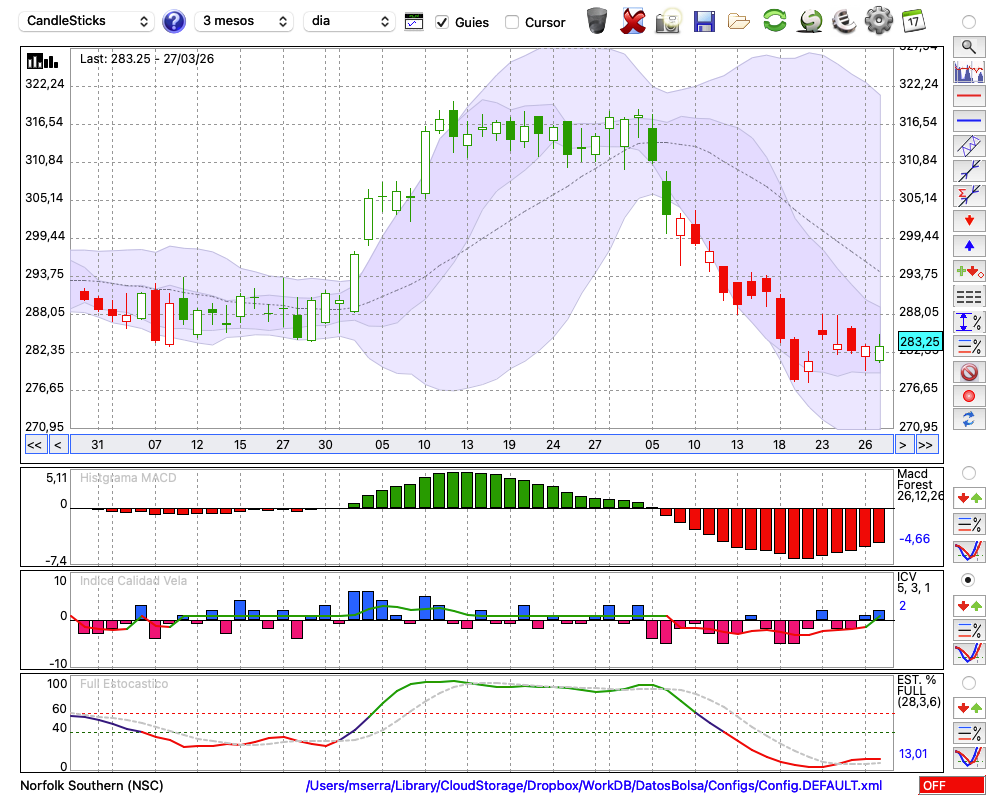This screenshot has height=800, width=1000.
Task: Enable the Cursor checkbox
Action: pos(512,22)
